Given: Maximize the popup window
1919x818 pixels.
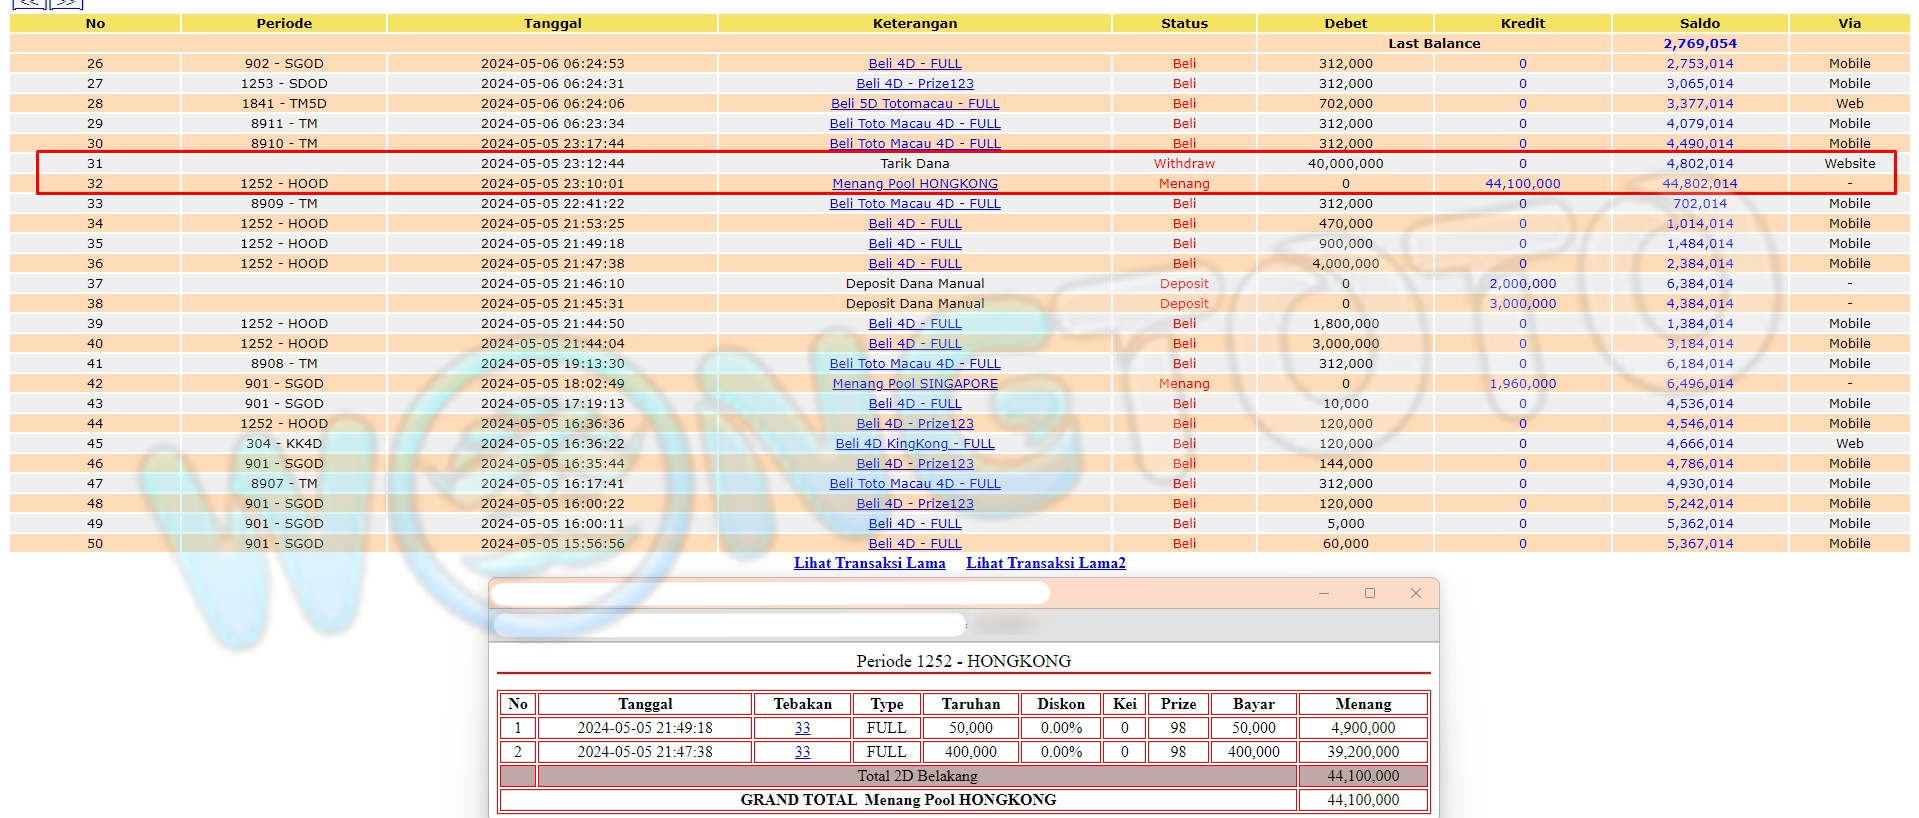Looking at the screenshot, I should click(1369, 593).
